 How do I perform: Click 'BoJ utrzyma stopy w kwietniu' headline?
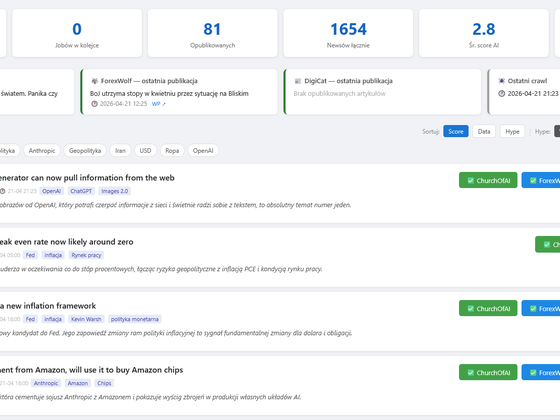tap(169, 94)
